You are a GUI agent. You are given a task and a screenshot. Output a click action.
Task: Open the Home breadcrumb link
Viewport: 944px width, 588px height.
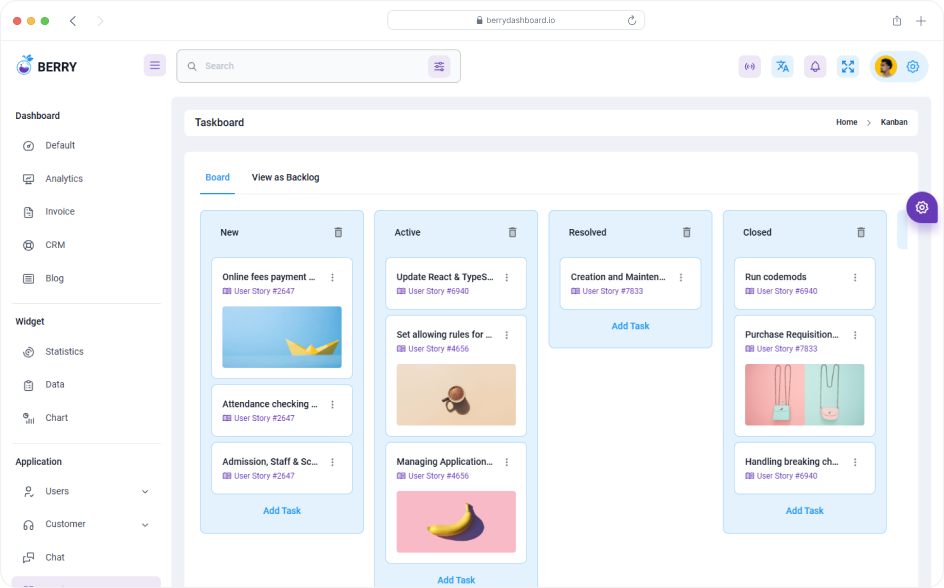coord(846,122)
